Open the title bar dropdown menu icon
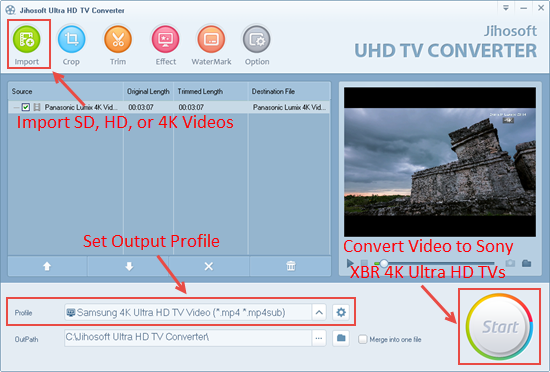This screenshot has width=550, height=372. tap(506, 8)
